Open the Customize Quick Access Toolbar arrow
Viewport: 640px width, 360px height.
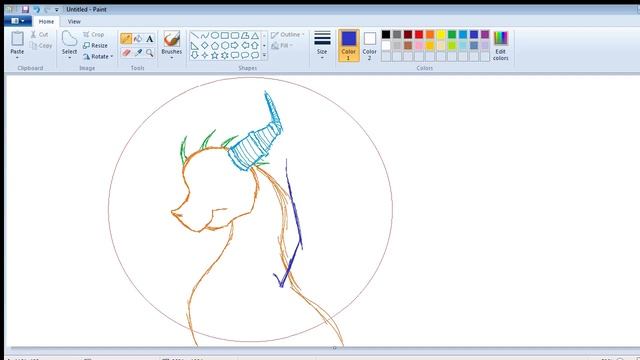coord(57,9)
